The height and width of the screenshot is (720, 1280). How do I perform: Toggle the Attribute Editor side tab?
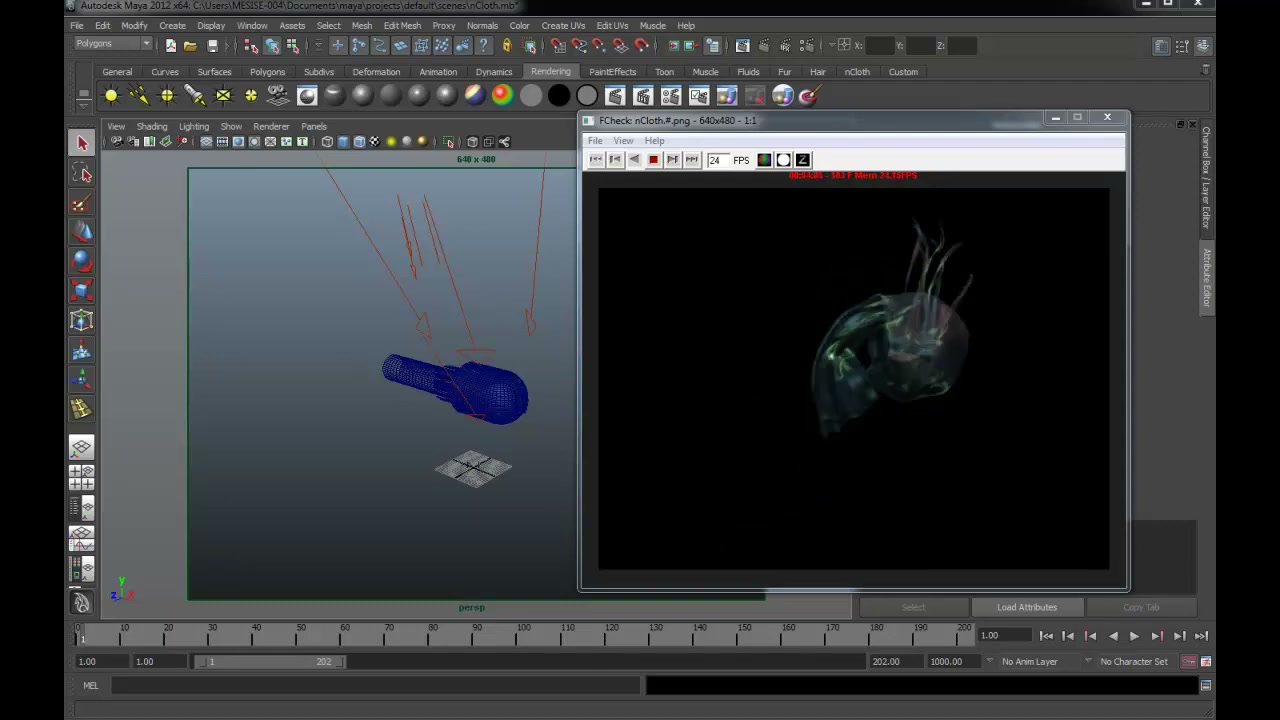pos(1207,278)
